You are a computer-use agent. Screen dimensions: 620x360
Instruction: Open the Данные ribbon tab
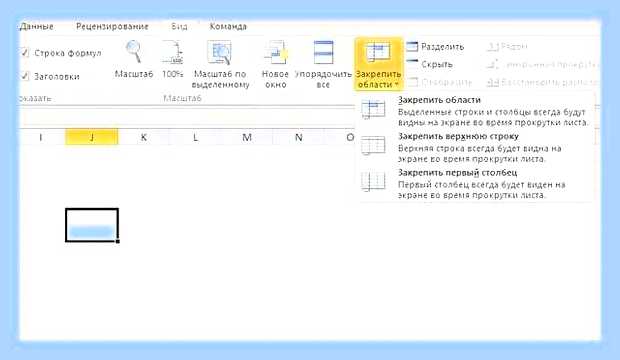pyautogui.click(x=36, y=27)
